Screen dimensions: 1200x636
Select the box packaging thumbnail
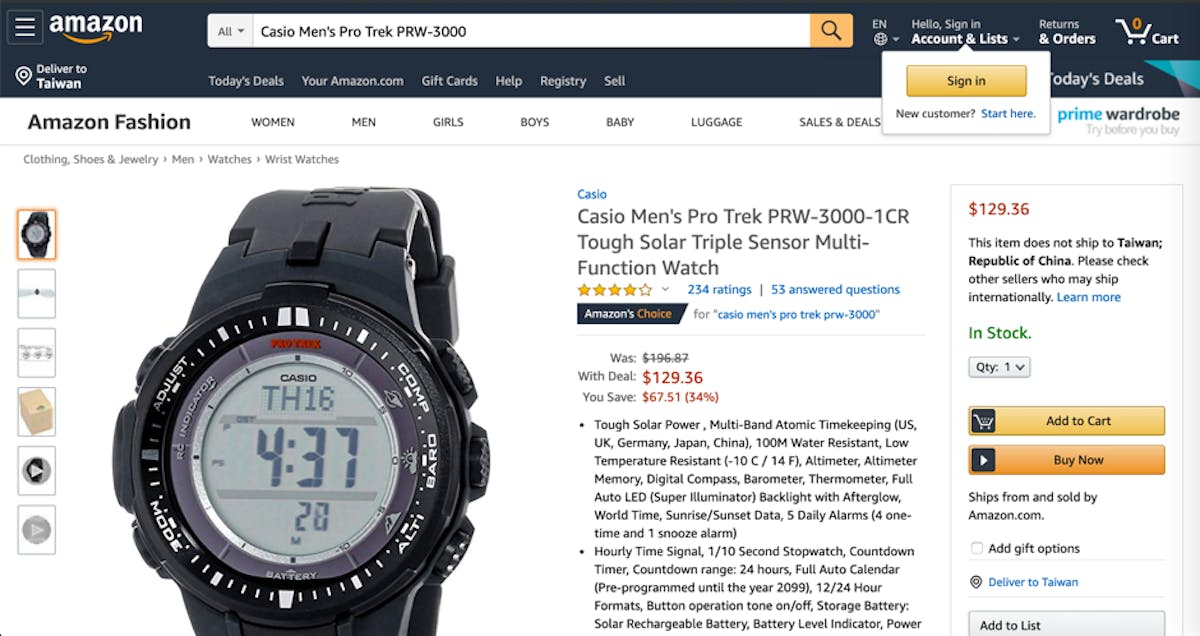(x=37, y=412)
